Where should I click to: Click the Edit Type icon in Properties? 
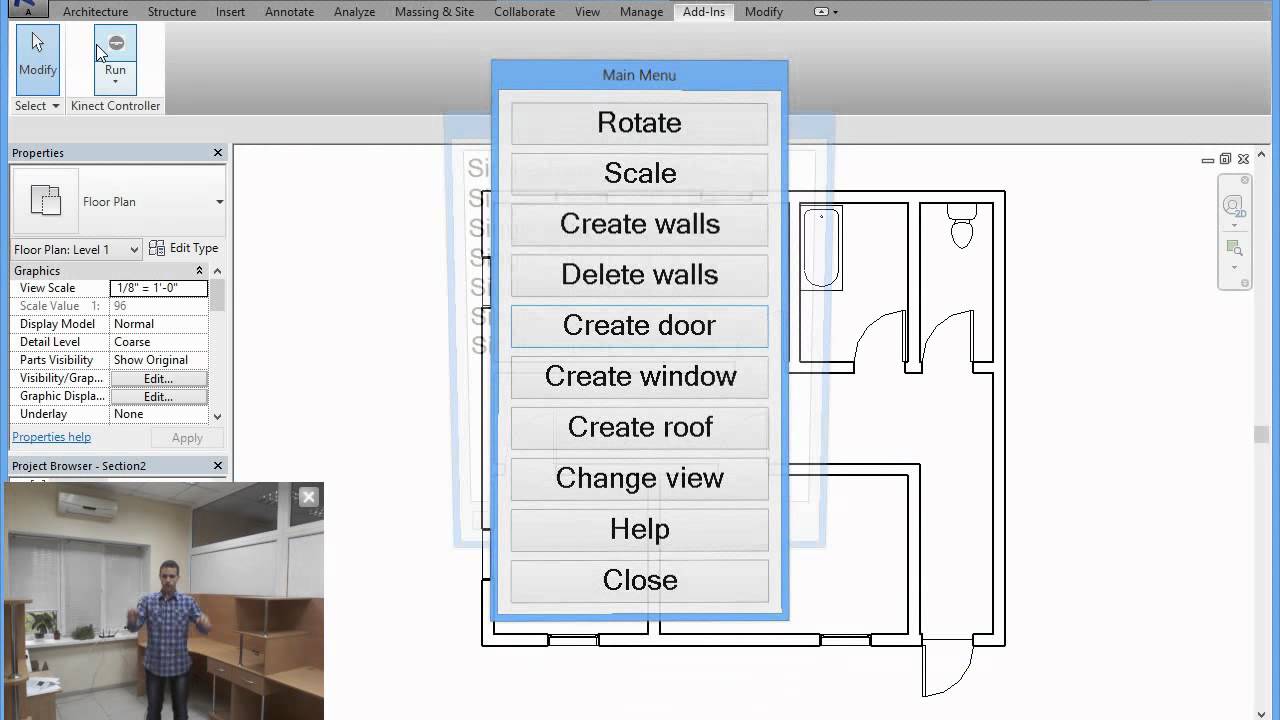[156, 247]
